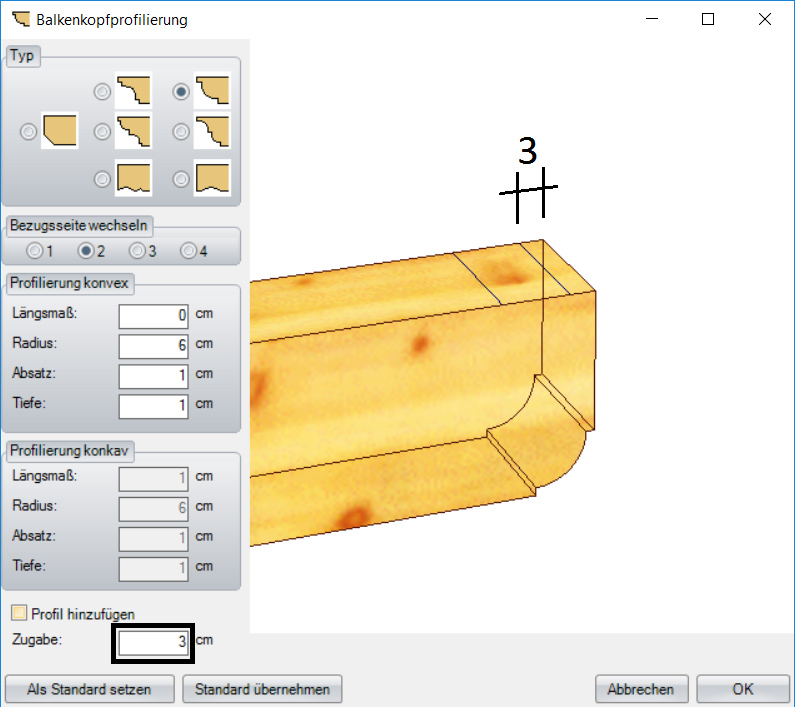796x707 pixels.
Task: Click the chamfered corner profile type icon
Action: click(59, 130)
